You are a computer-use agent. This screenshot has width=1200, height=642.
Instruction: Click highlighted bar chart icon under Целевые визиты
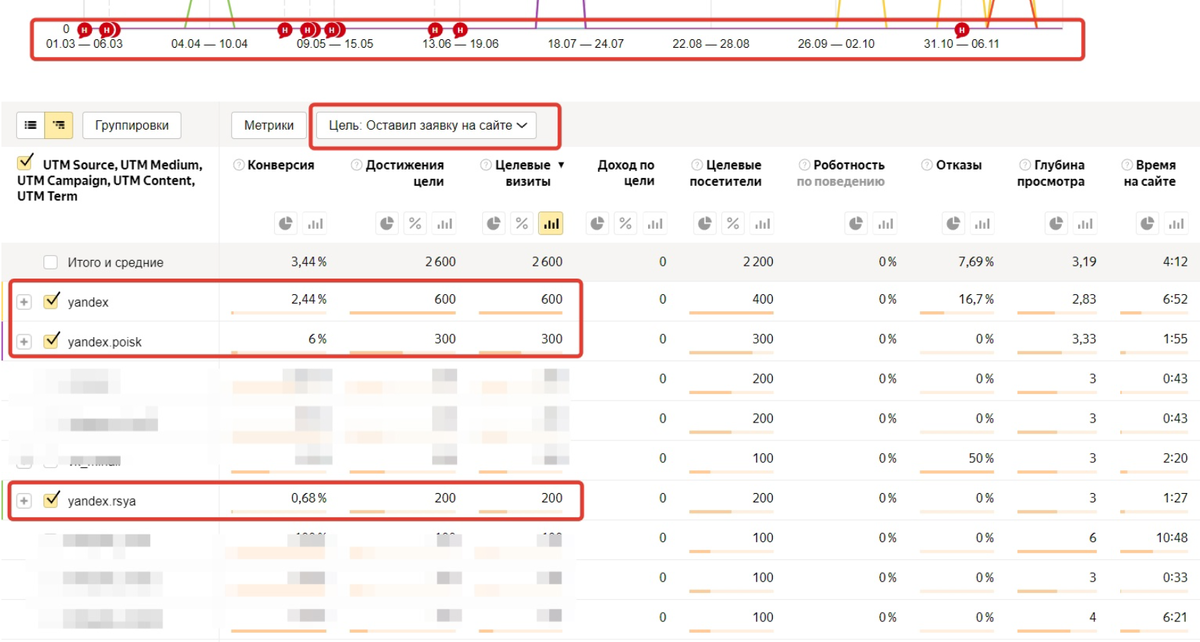tap(551, 224)
